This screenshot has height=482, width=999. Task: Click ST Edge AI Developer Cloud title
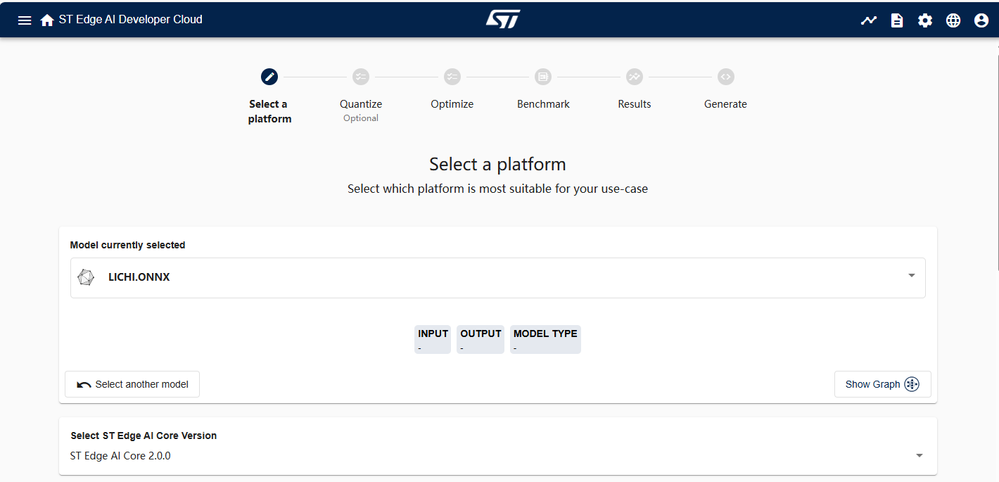[x=130, y=20]
